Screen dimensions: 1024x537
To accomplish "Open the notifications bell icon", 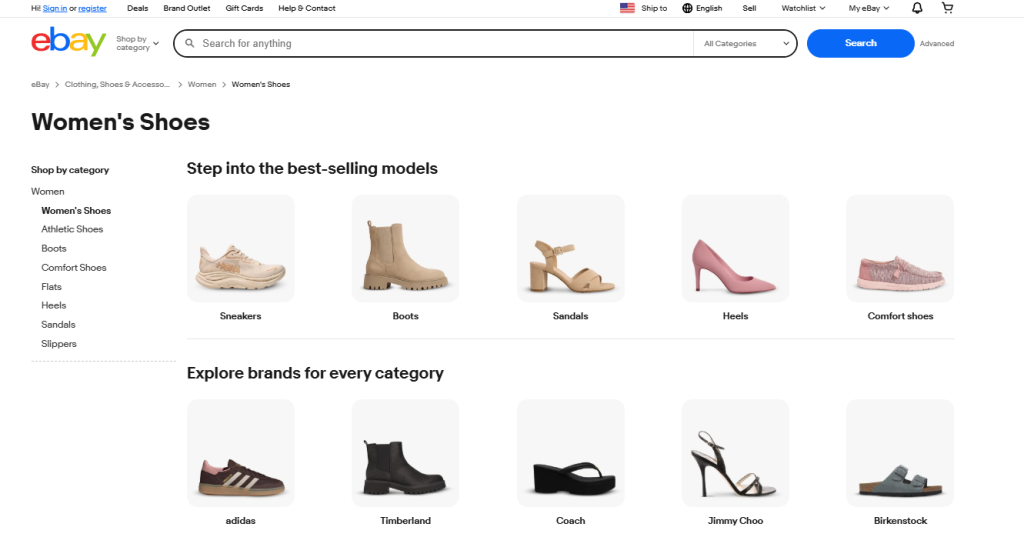I will click(x=917, y=8).
